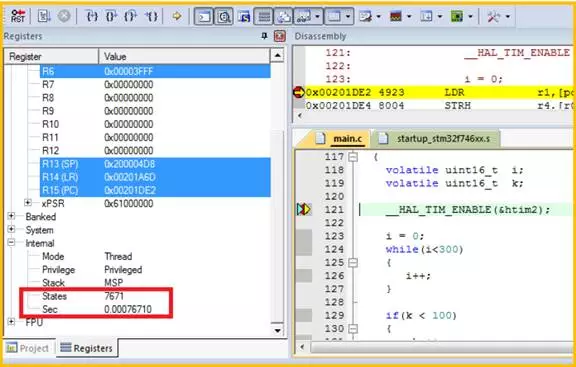The height and width of the screenshot is (367, 576).
Task: Expand the Banked registers group
Action: [11, 216]
